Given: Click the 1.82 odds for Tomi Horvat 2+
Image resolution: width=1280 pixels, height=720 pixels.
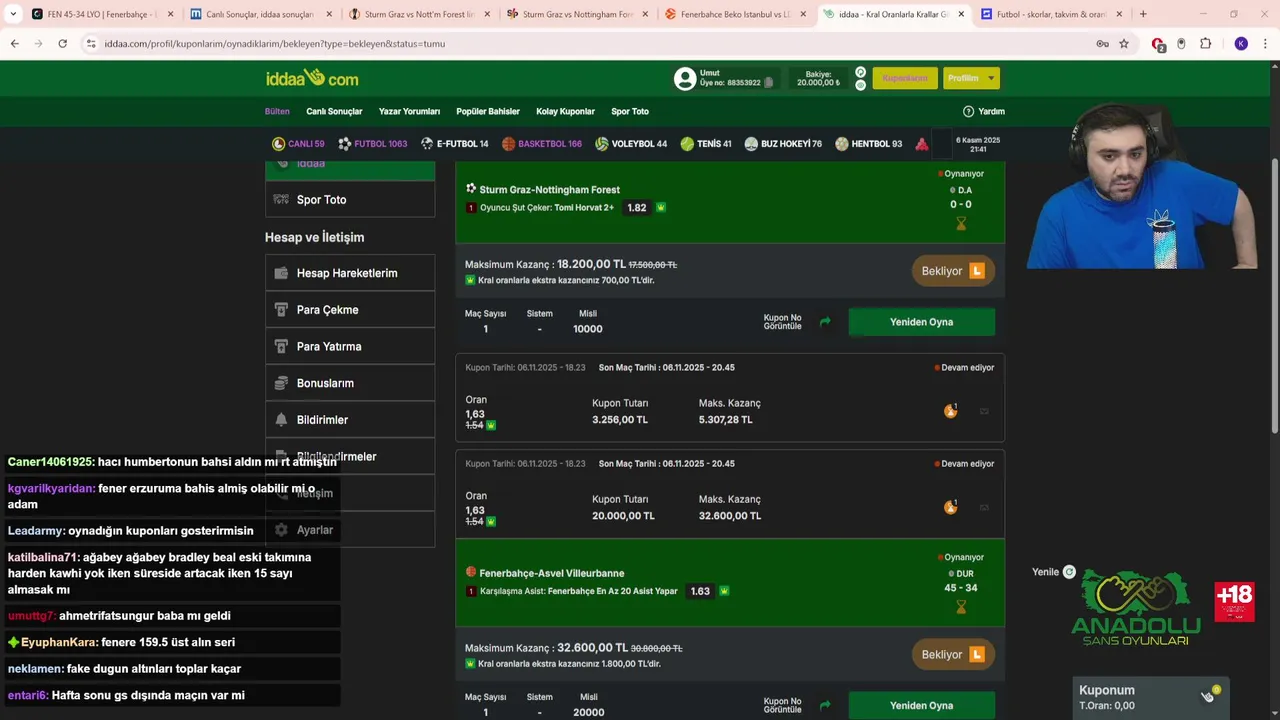Looking at the screenshot, I should pos(636,208).
